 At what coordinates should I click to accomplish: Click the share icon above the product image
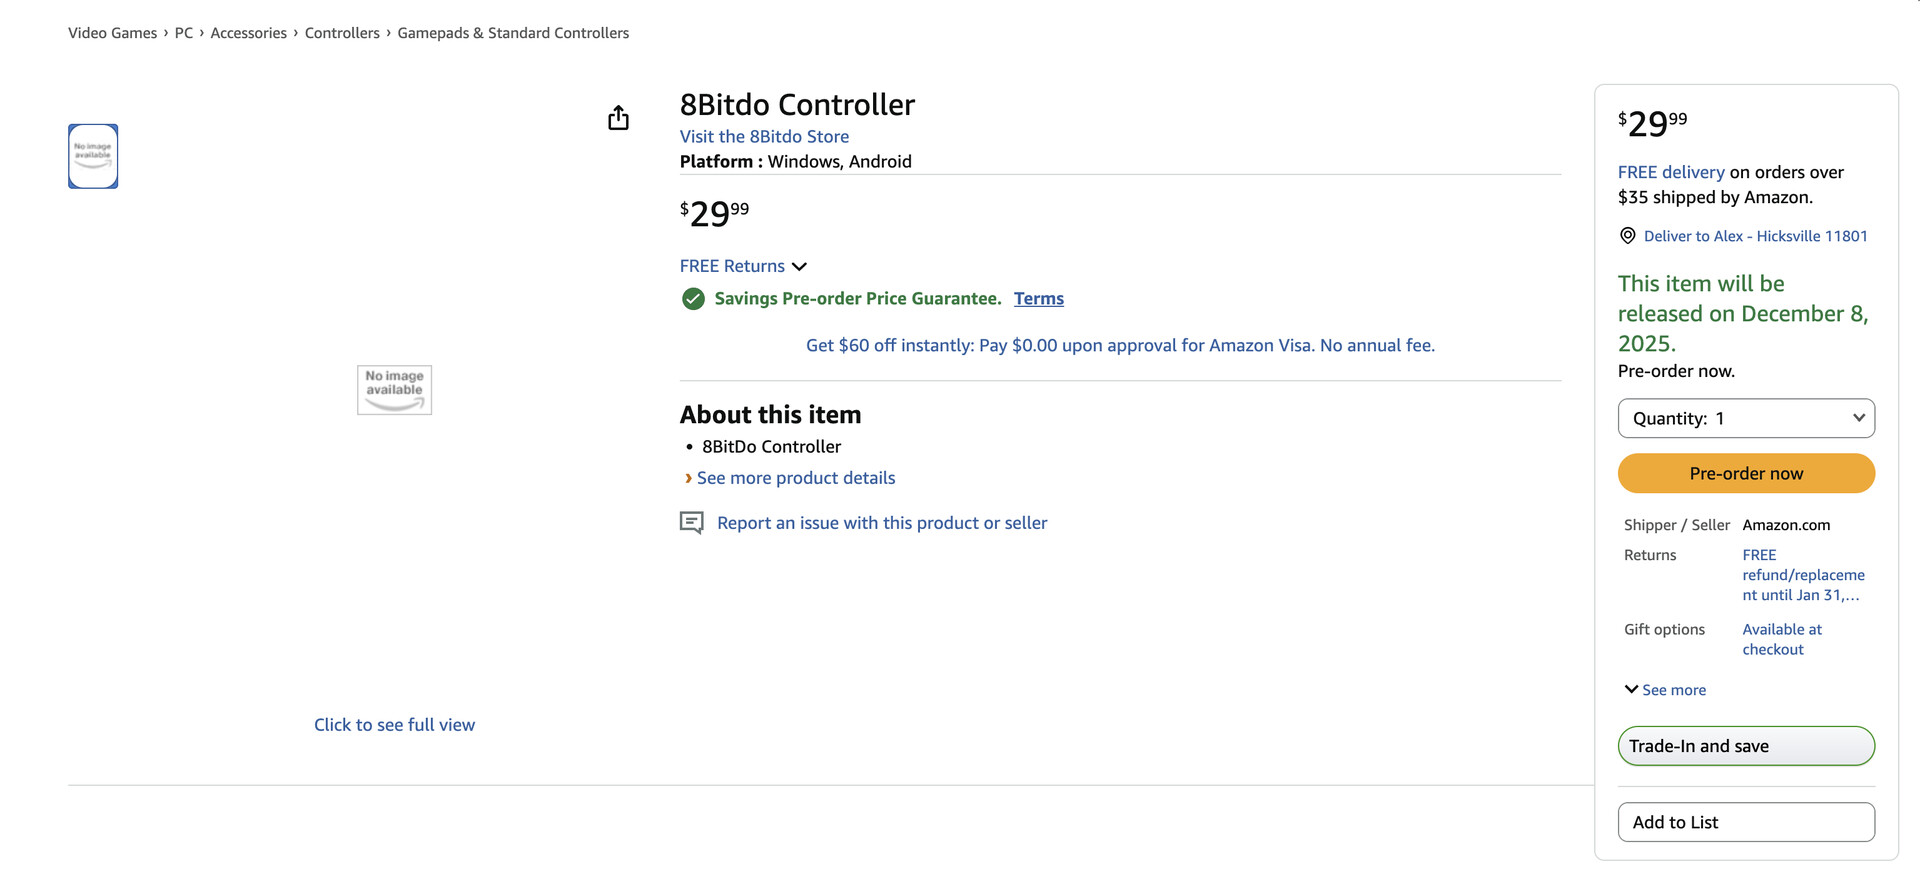[618, 118]
